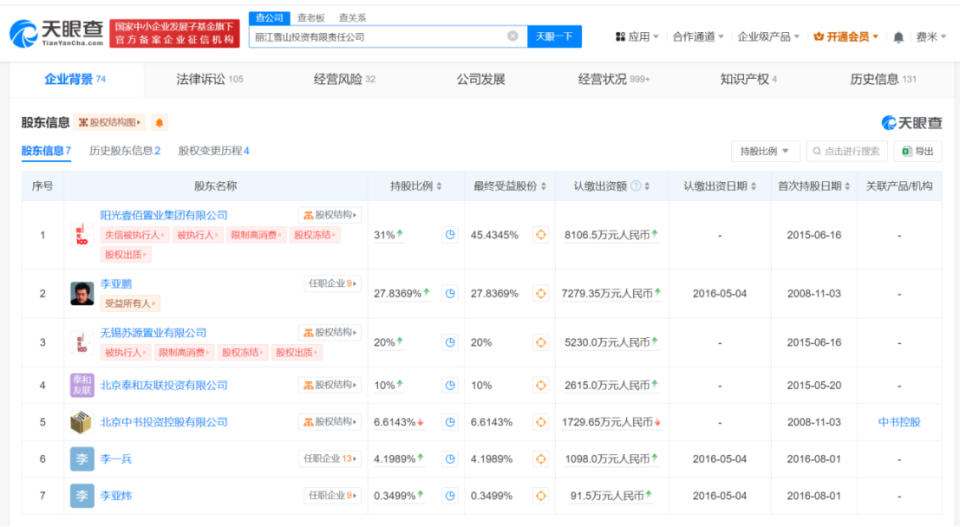Screen dimensions: 960x527
Task: Open shareholding history icon for 李亚鹏 row
Action: tap(450, 293)
